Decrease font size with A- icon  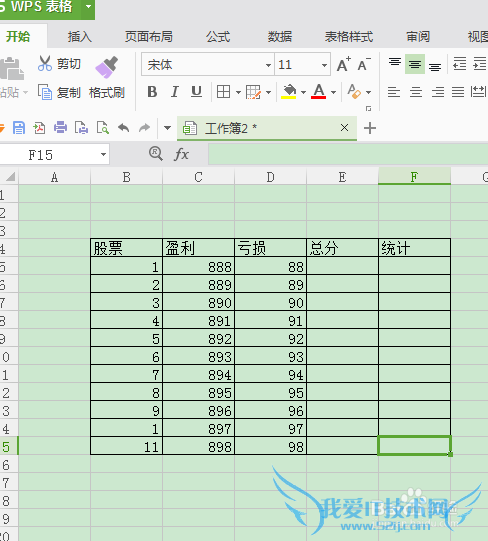click(364, 64)
